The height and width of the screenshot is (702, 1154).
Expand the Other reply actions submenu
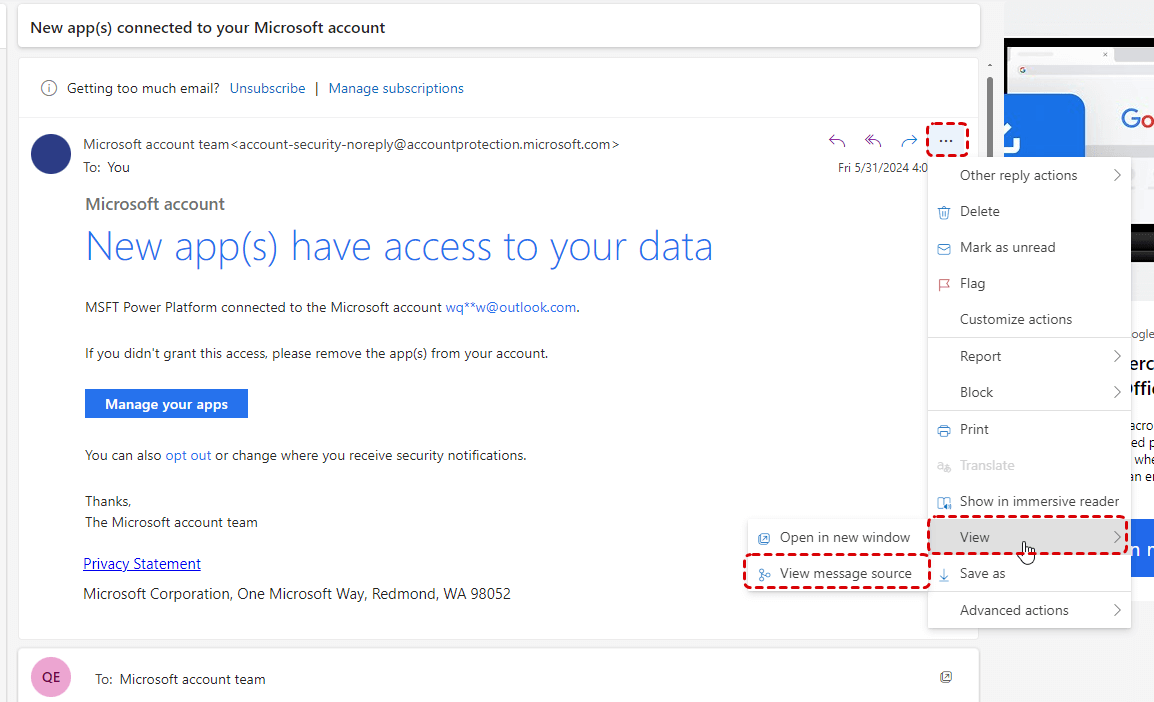1028,176
